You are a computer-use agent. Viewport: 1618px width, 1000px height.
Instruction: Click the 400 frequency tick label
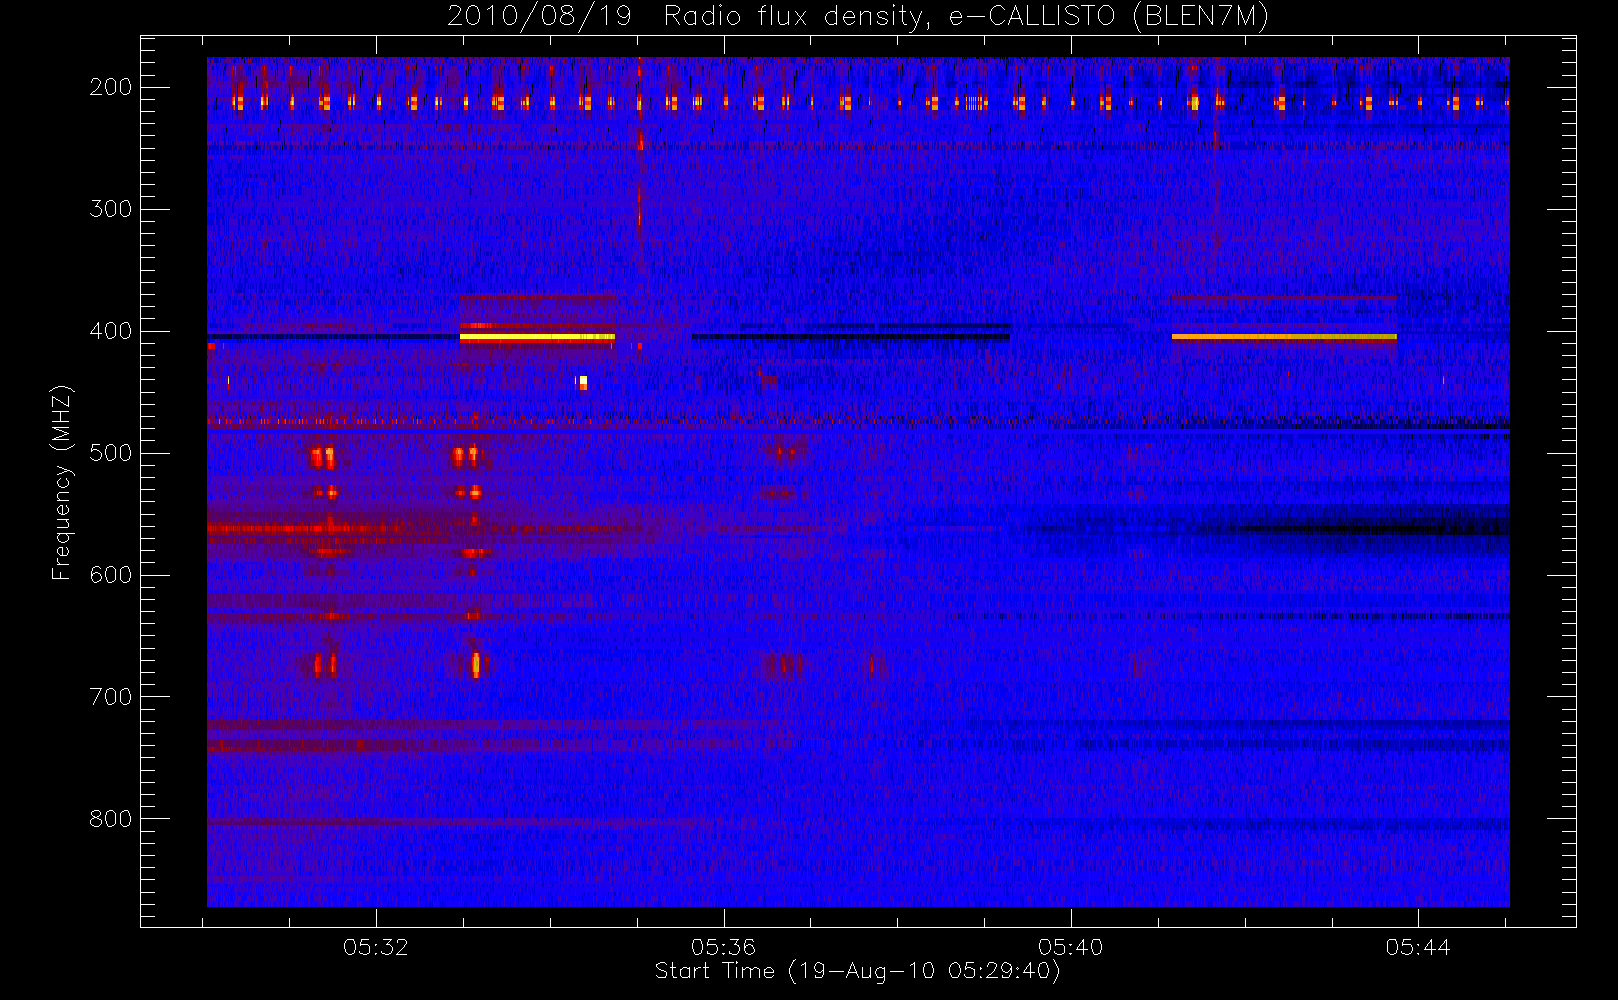[x=110, y=331]
